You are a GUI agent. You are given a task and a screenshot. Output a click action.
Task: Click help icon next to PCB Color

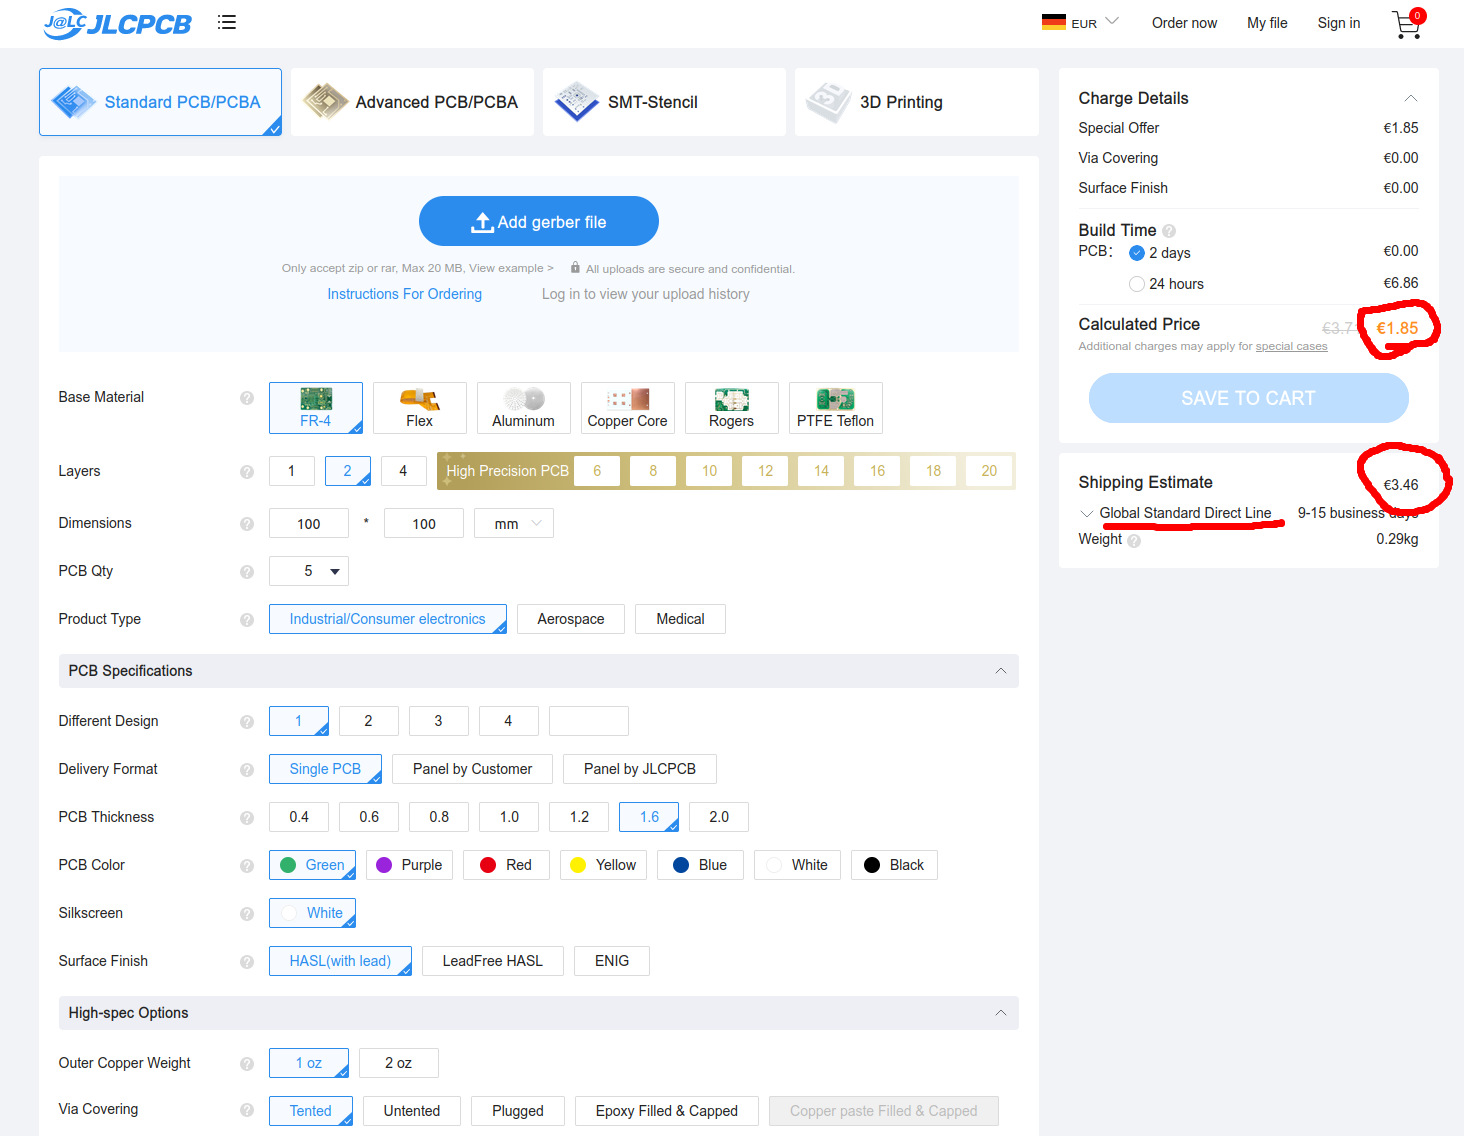[x=247, y=866]
